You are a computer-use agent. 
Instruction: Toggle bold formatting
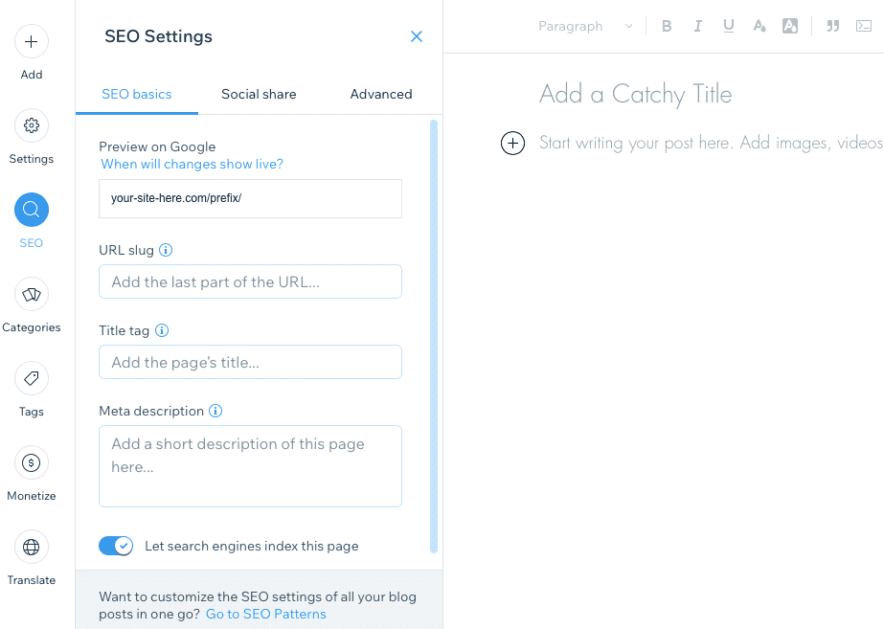tap(666, 26)
